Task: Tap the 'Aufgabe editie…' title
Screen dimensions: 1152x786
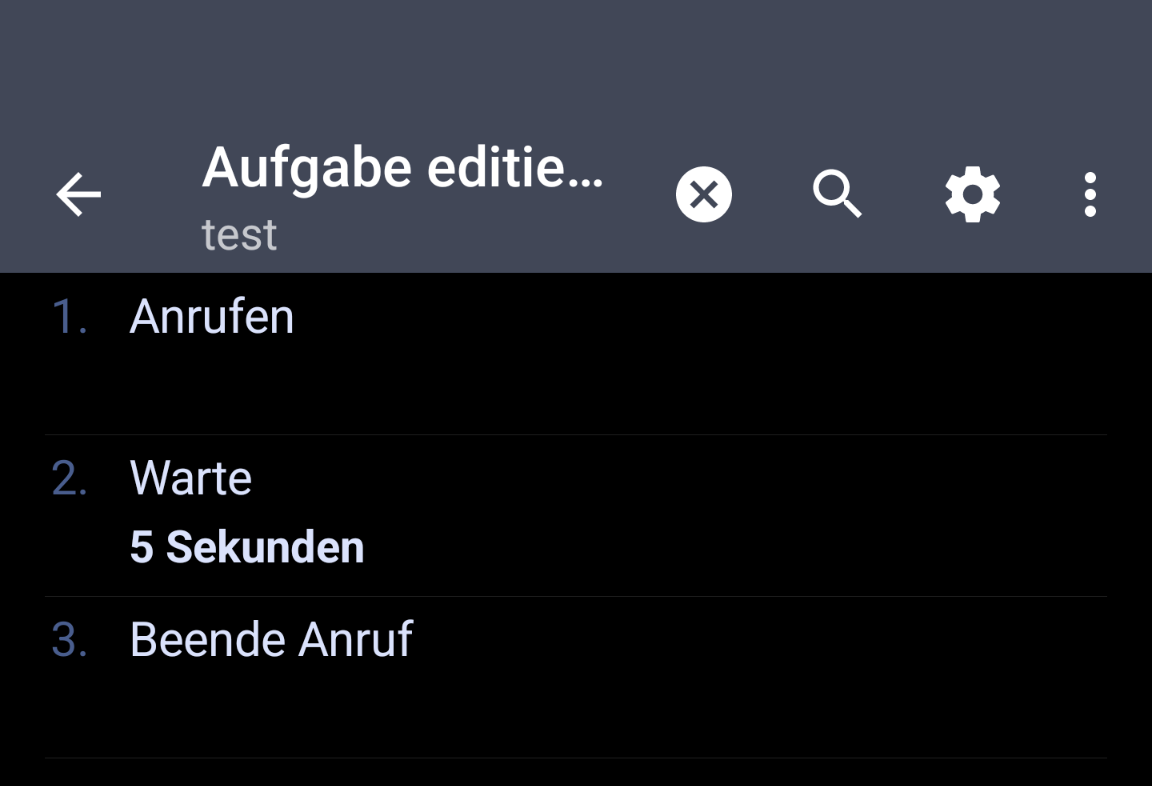Action: (402, 168)
